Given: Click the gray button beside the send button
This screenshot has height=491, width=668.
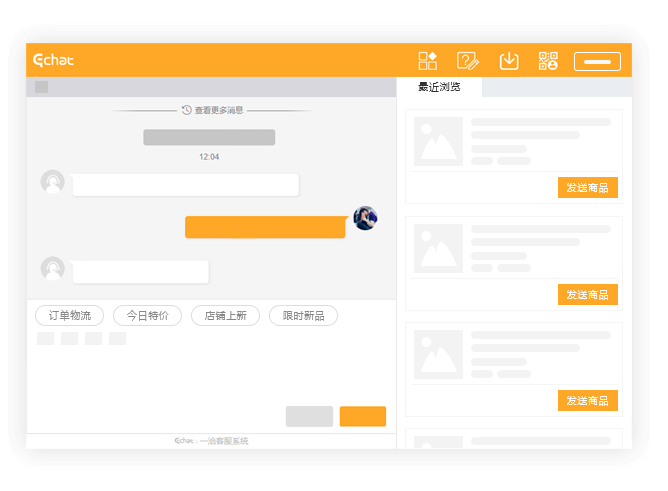Looking at the screenshot, I should pyautogui.click(x=309, y=416).
